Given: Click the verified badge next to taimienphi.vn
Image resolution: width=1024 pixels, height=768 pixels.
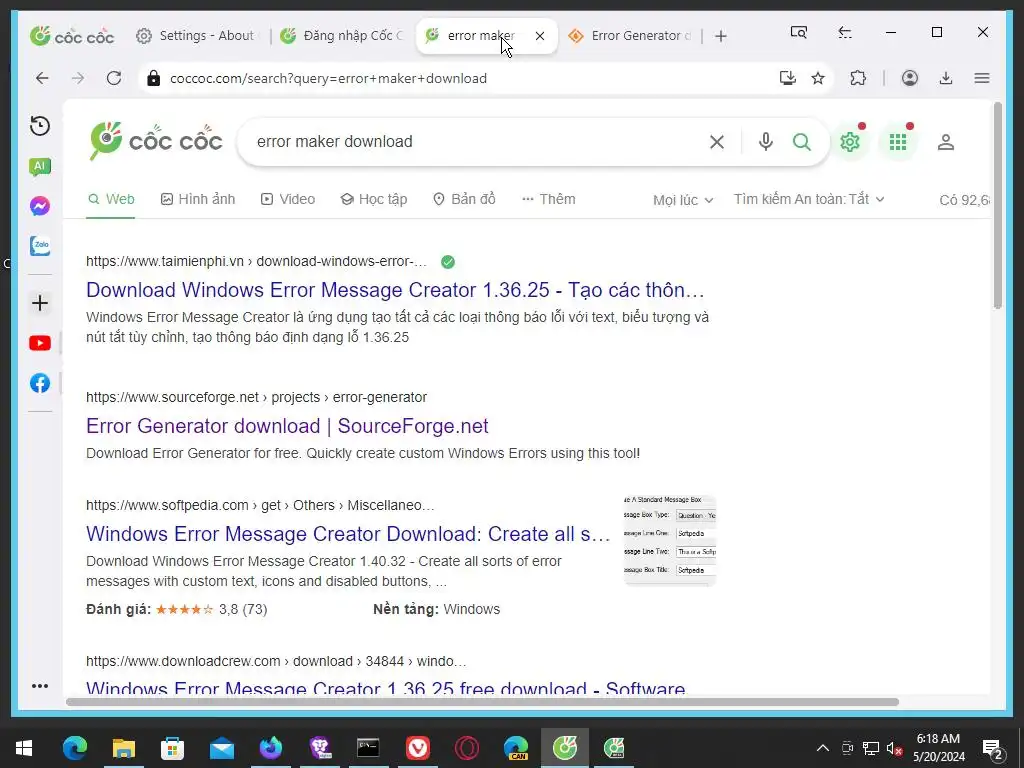Looking at the screenshot, I should coord(448,262).
